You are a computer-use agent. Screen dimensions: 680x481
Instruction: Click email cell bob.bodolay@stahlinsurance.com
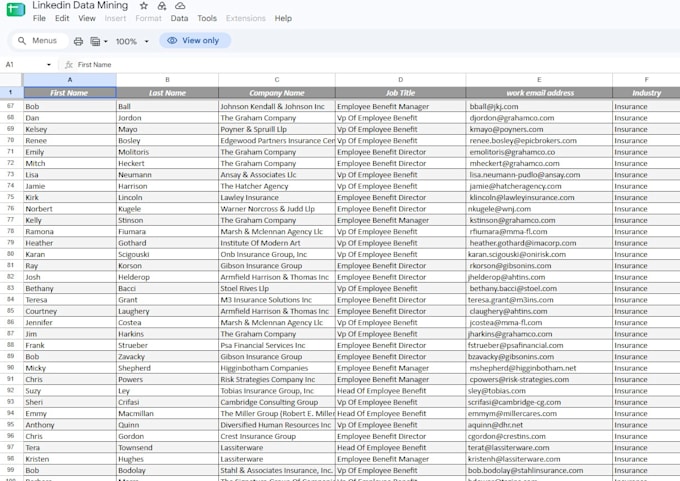tap(539, 470)
